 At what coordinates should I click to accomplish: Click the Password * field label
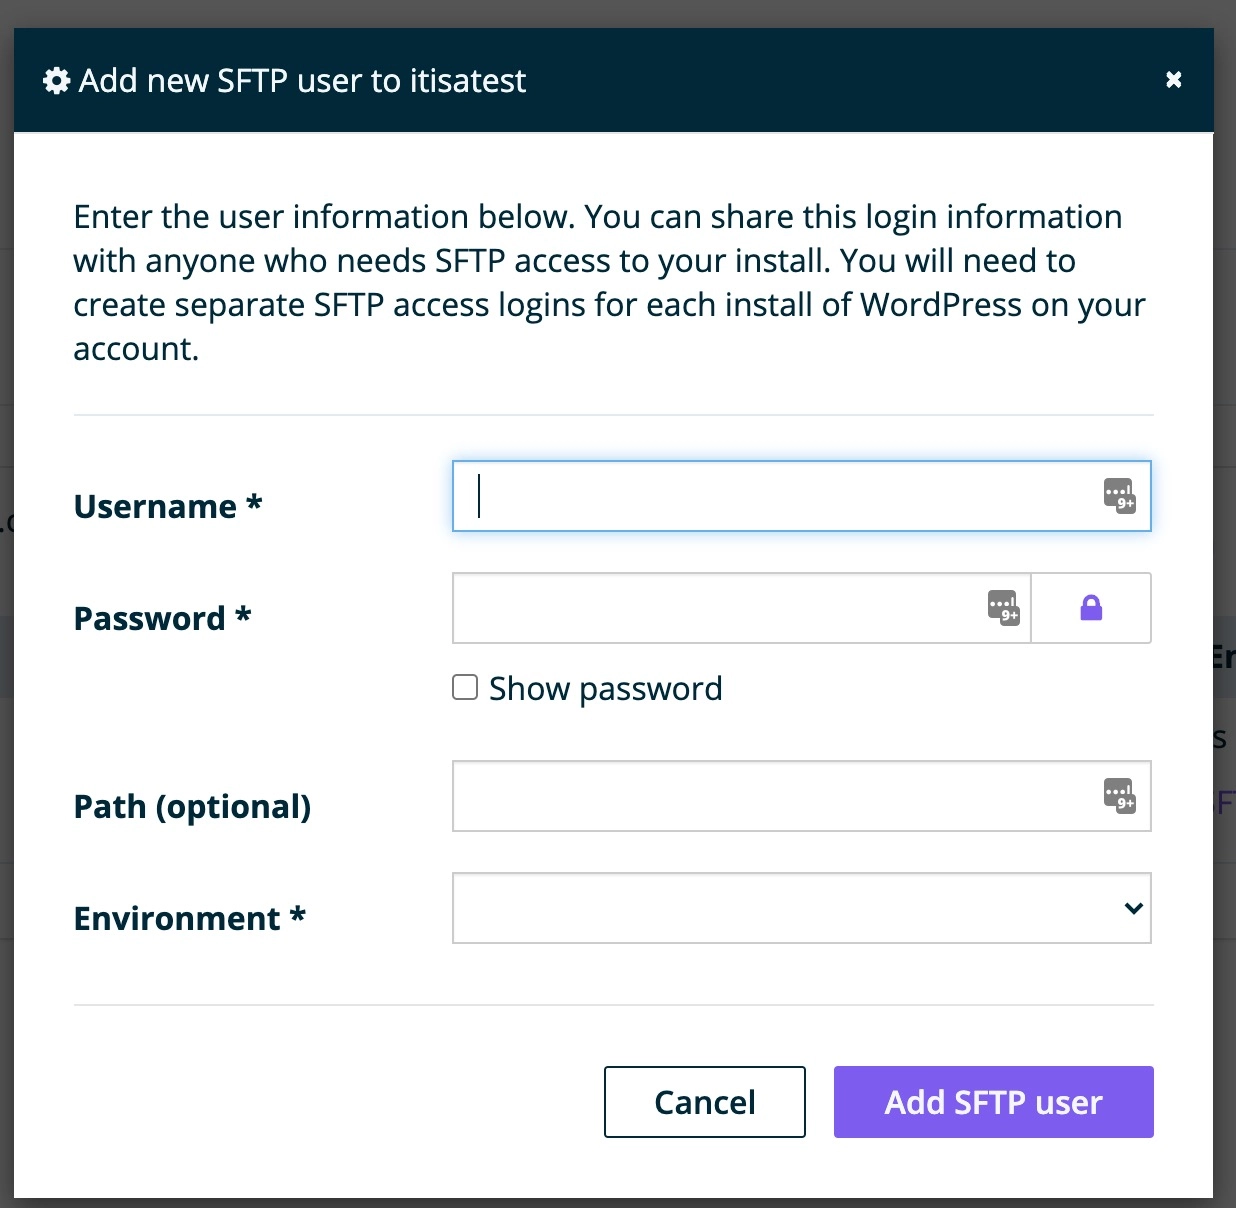[x=162, y=618]
